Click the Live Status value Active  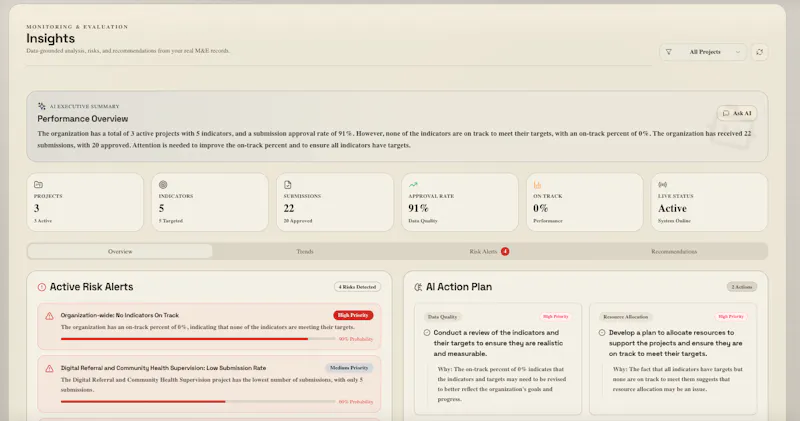(x=672, y=208)
